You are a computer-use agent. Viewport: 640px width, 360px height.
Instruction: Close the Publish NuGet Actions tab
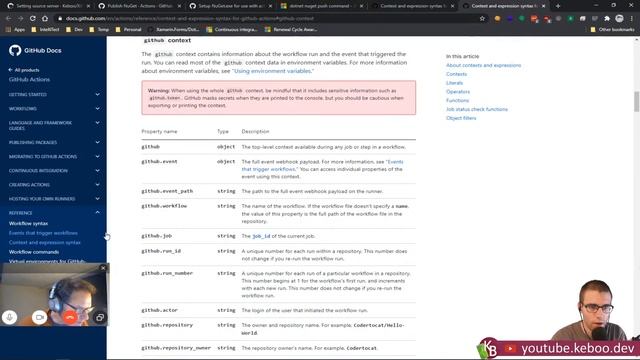point(179,6)
